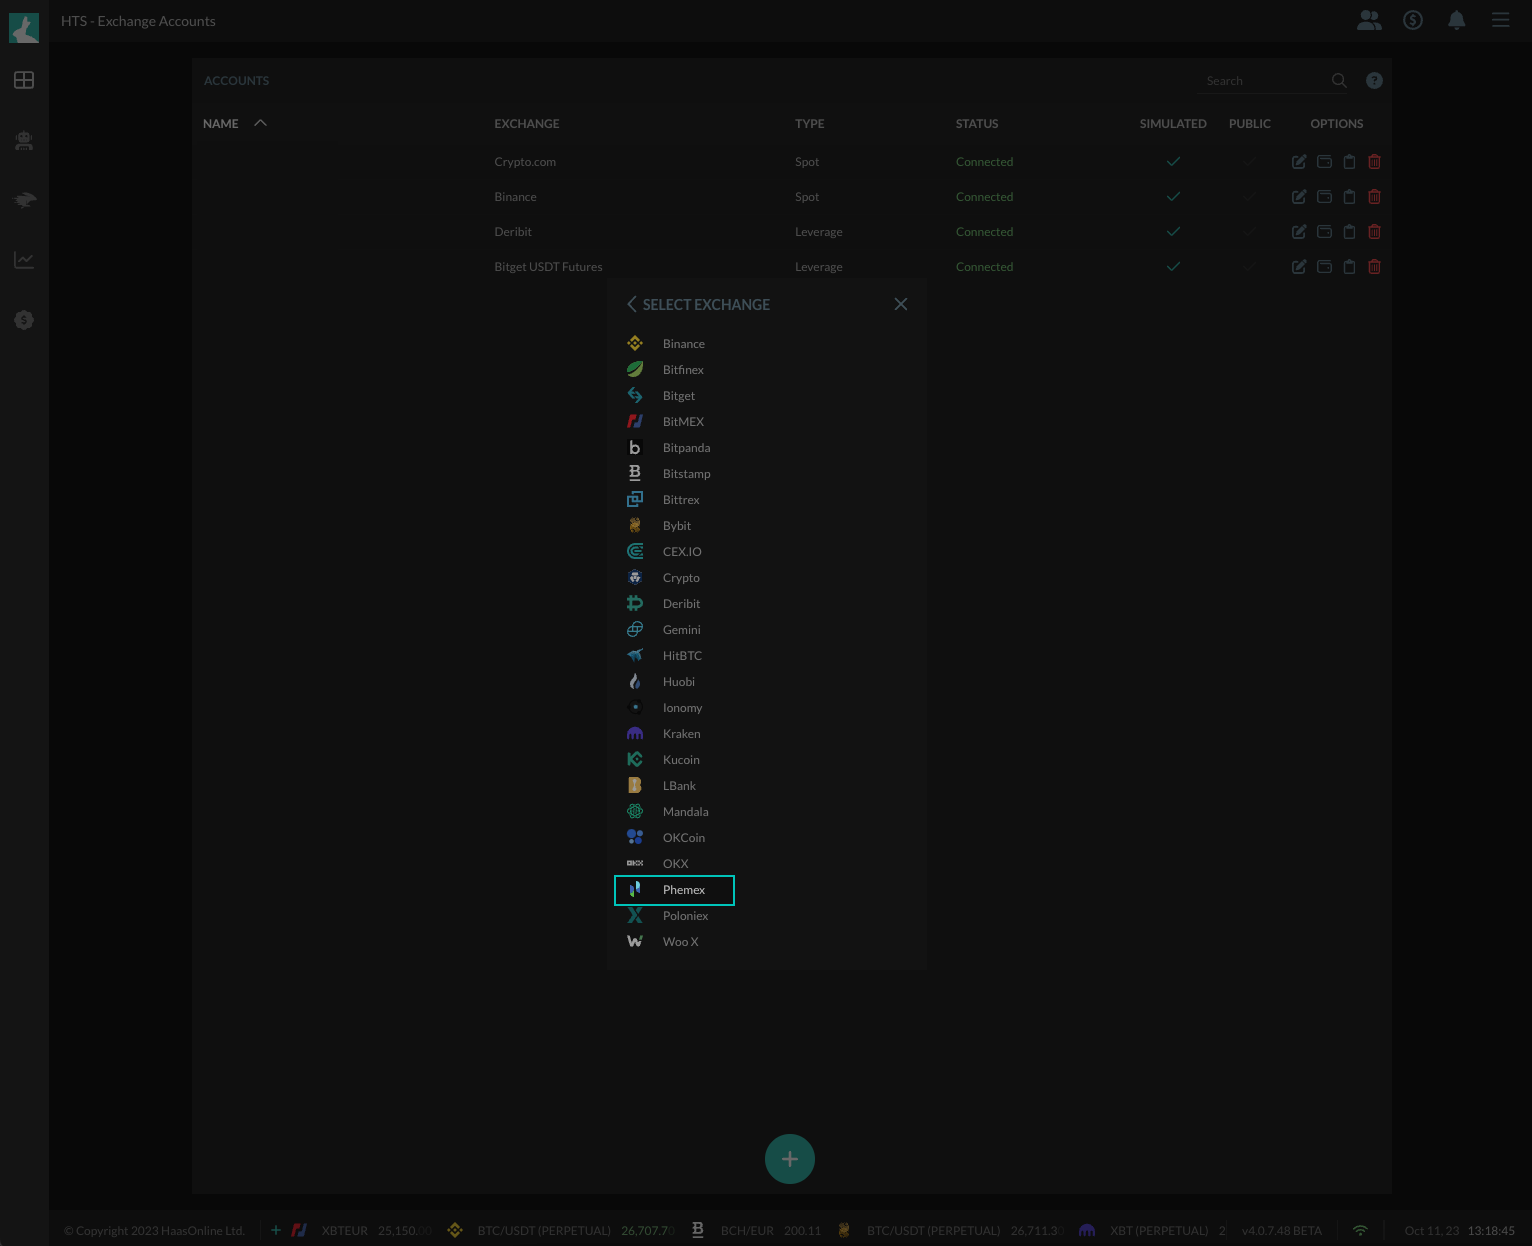The image size is (1532, 1246).
Task: Click the dollar pricing icon in sidebar
Action: coord(23,320)
